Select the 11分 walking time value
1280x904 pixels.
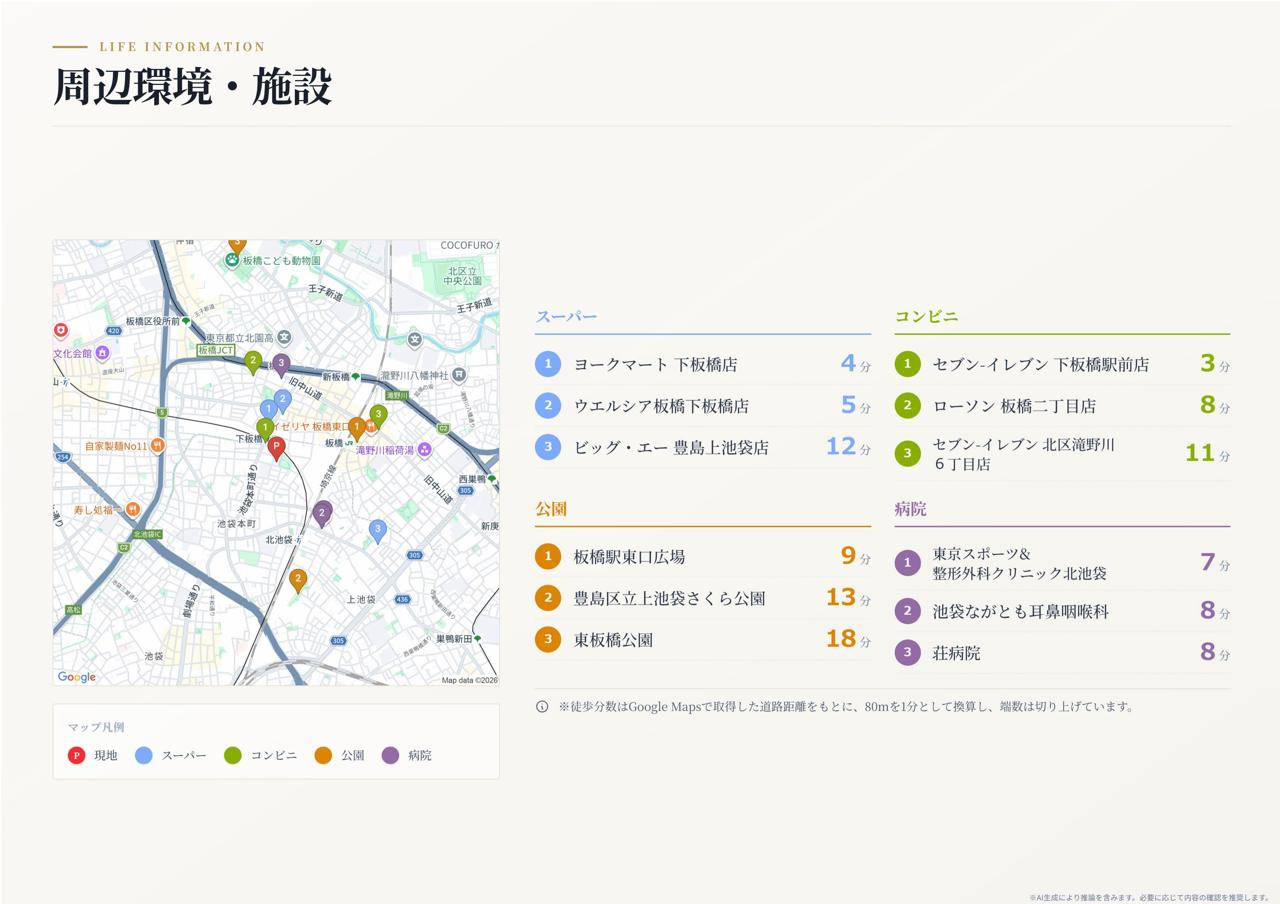pyautogui.click(x=1208, y=454)
